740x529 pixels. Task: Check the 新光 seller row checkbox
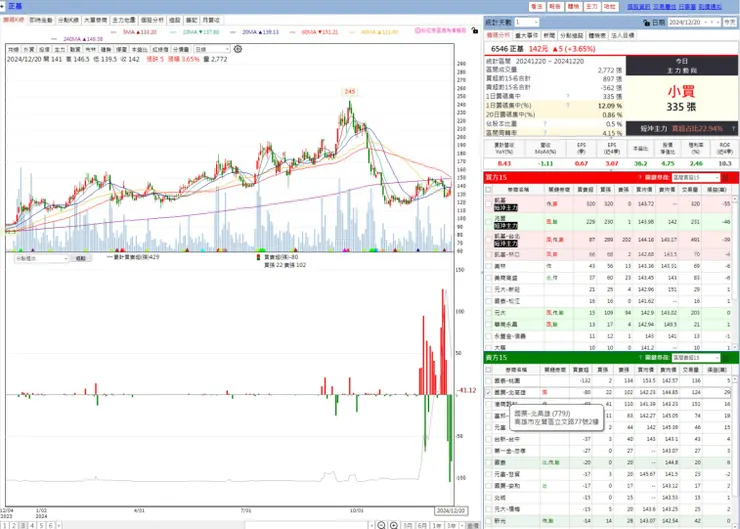point(488,521)
